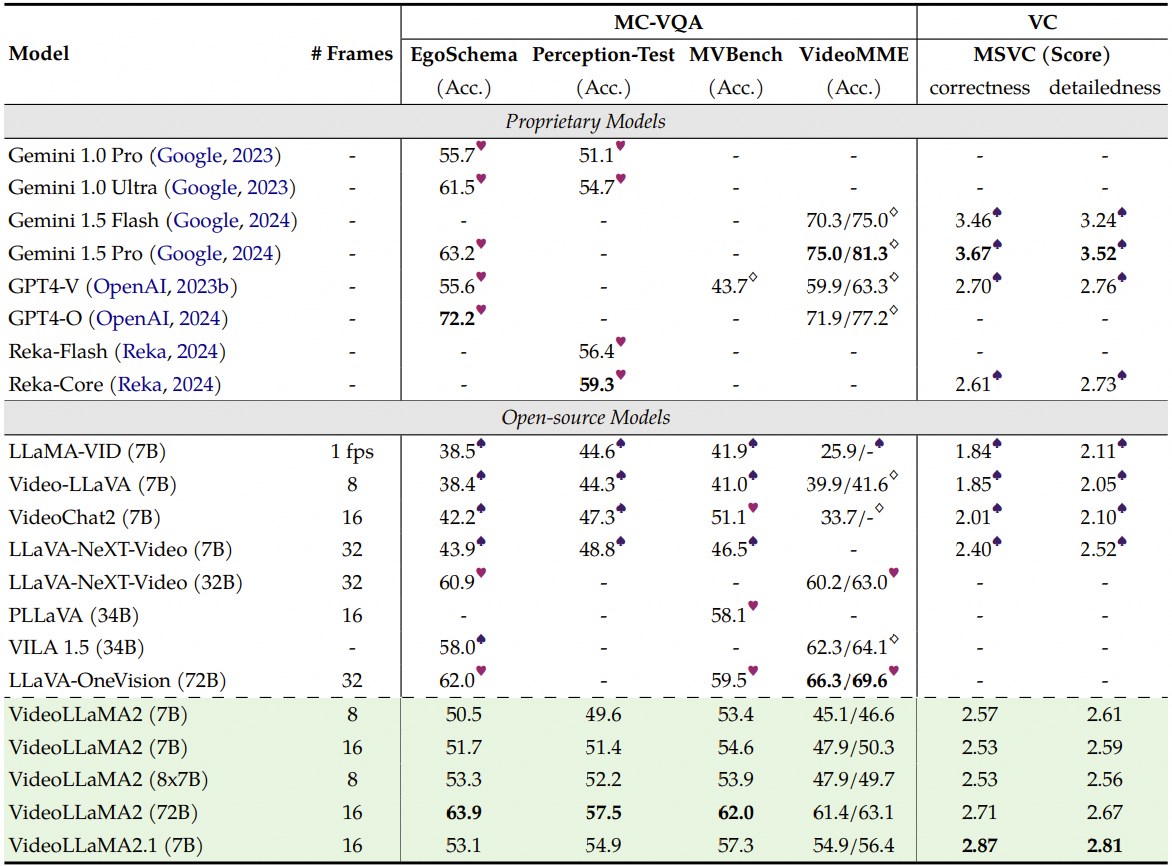Click the heart marker next to Reka-Core's 59.3
1172x866 pixels.
pyautogui.click(x=620, y=376)
